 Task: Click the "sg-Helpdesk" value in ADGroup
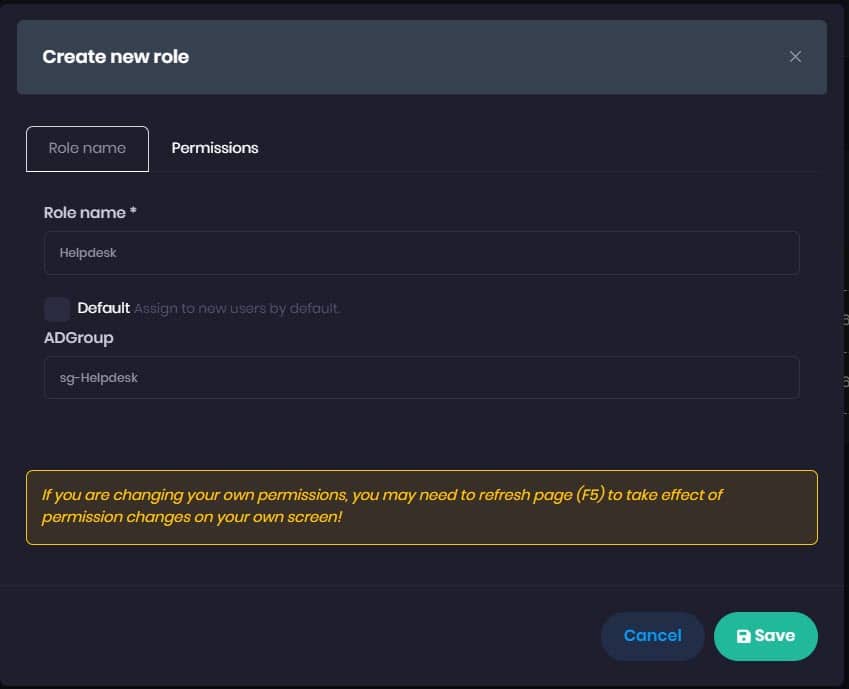[97, 378]
